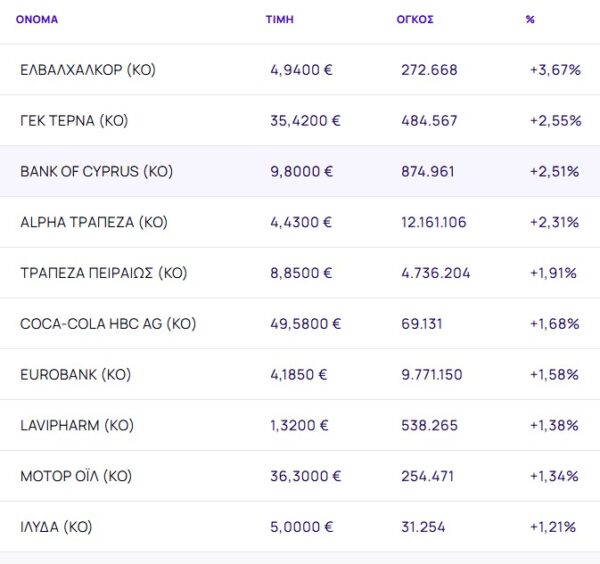Select the ΙΛΥΔΑ (ΚΟ) stock

pyautogui.click(x=56, y=527)
